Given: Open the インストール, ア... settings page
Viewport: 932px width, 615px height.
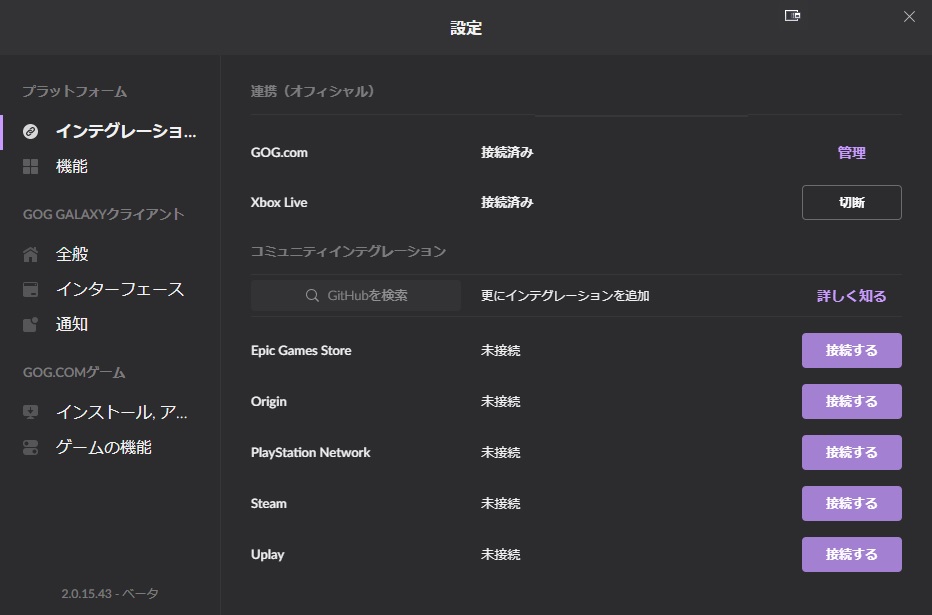Looking at the screenshot, I should (110, 412).
